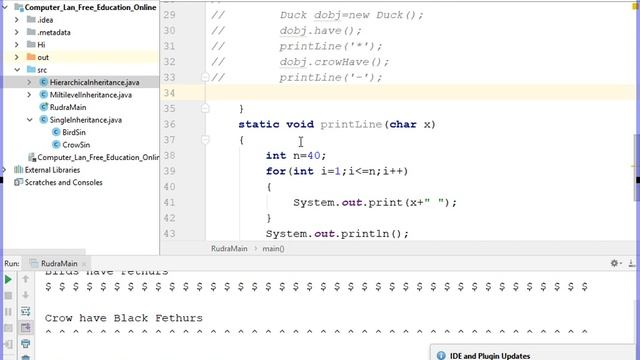Select Scratches and Consoles entry

point(63,182)
